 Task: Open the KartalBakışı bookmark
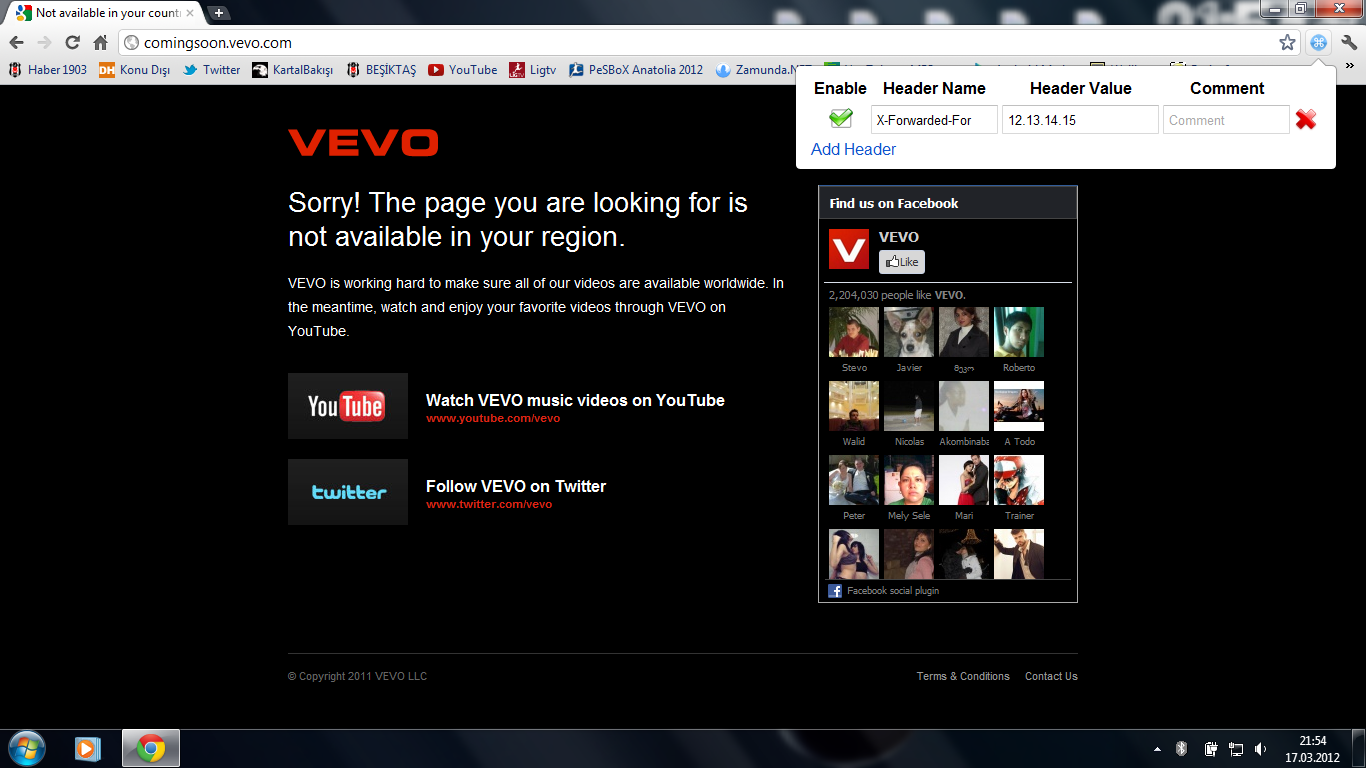point(294,70)
